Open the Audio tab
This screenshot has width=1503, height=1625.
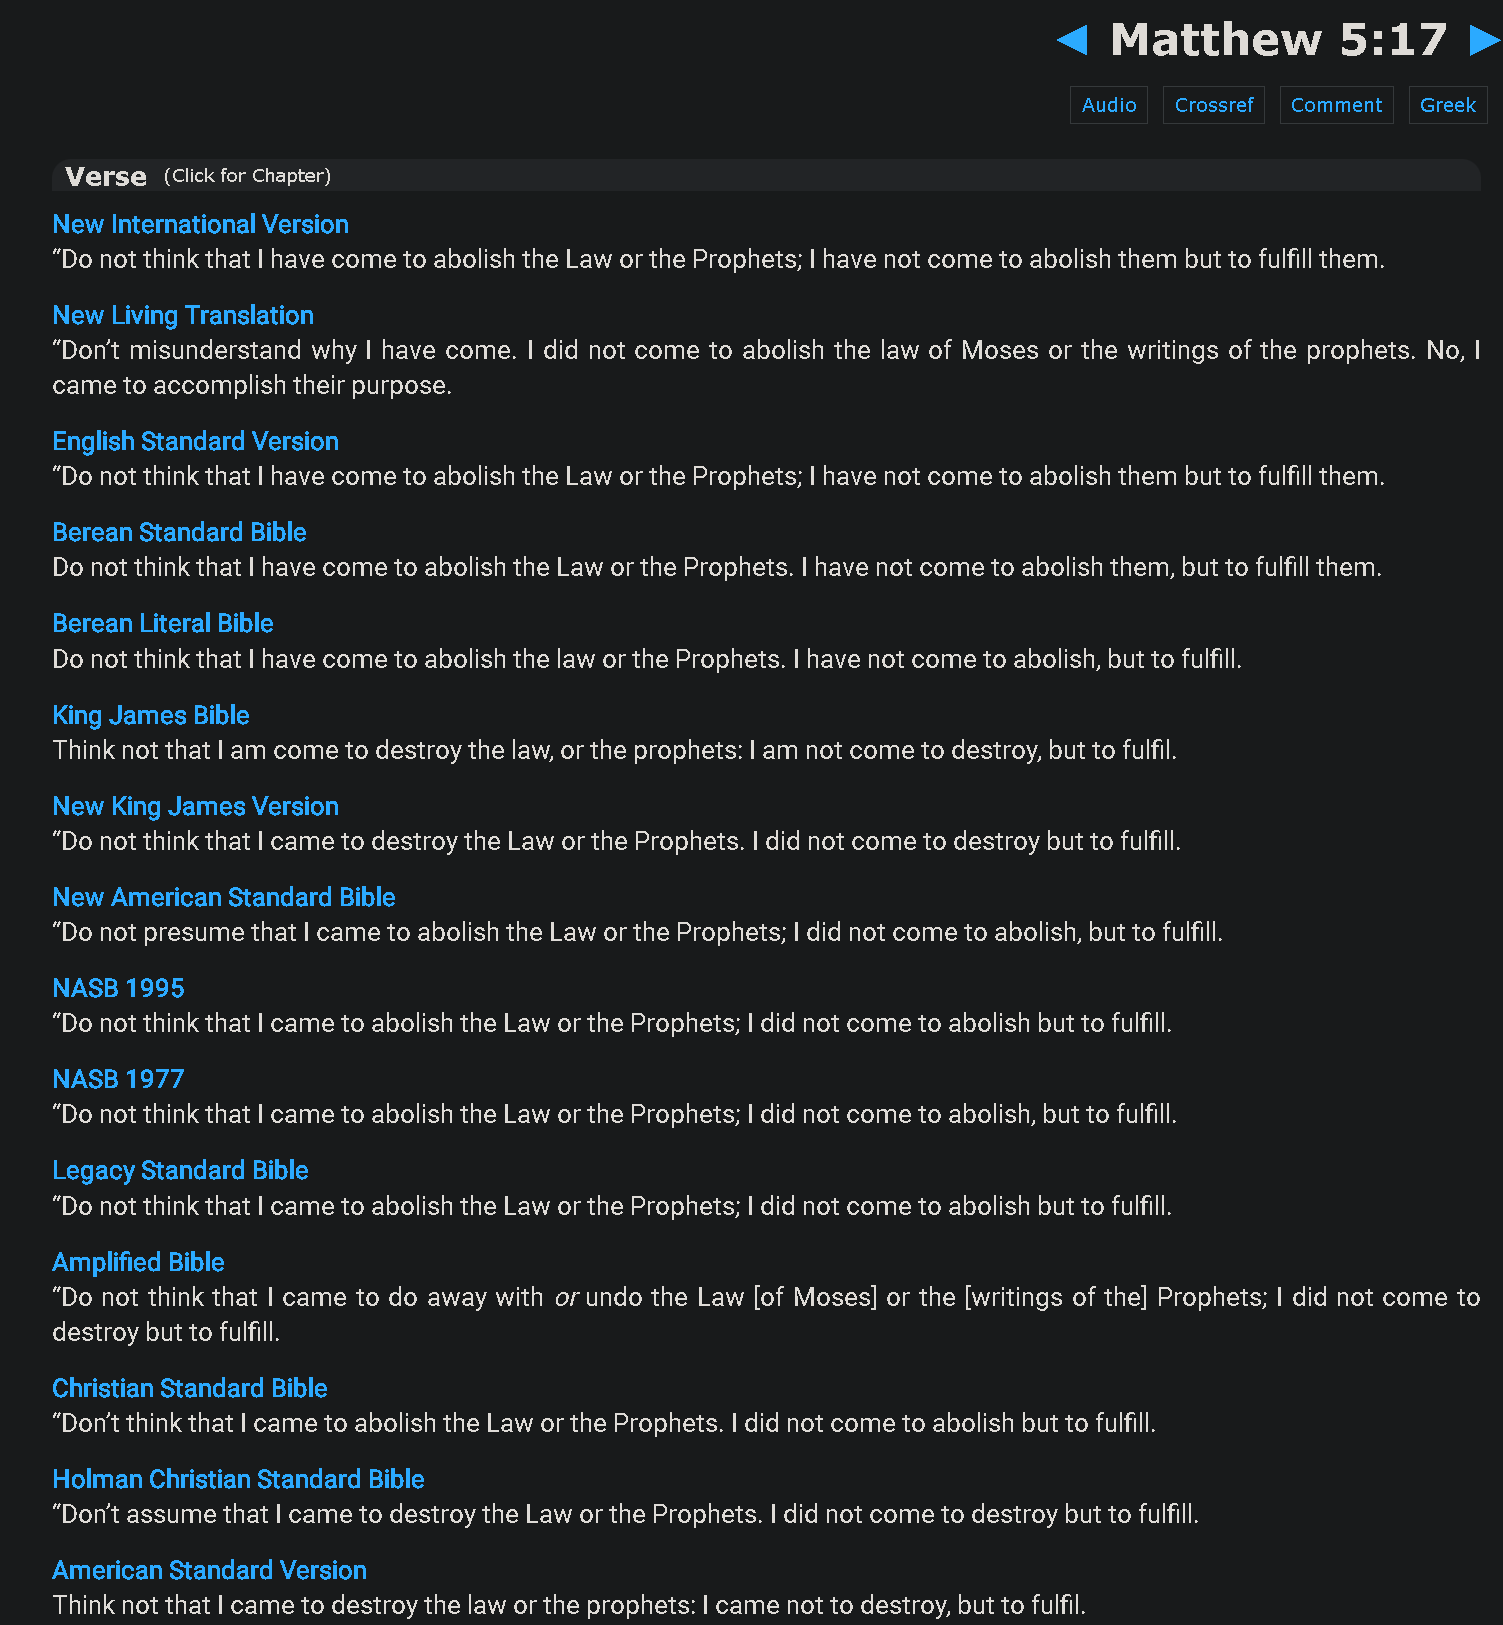click(1109, 105)
